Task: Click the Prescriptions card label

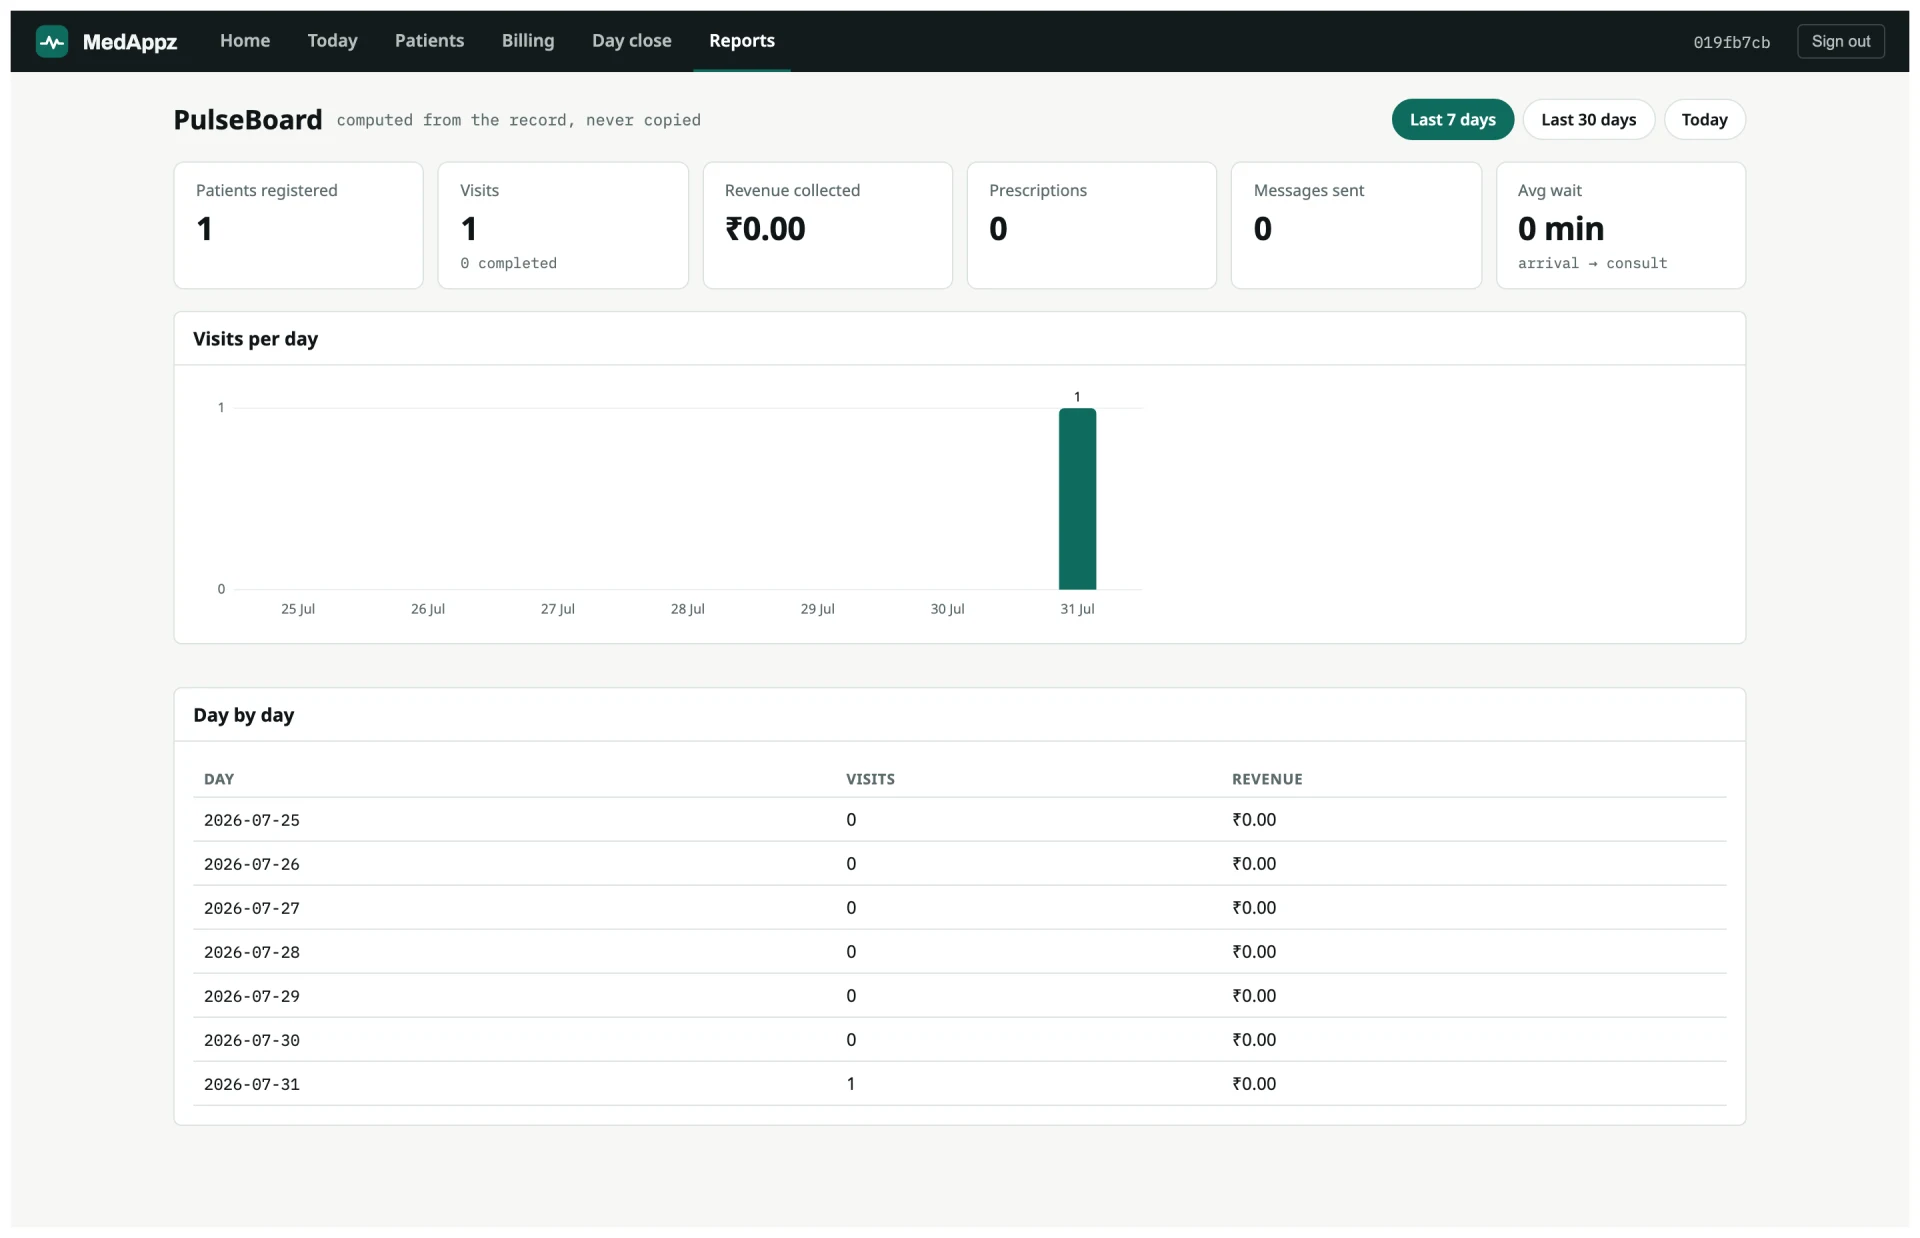Action: click(1037, 190)
